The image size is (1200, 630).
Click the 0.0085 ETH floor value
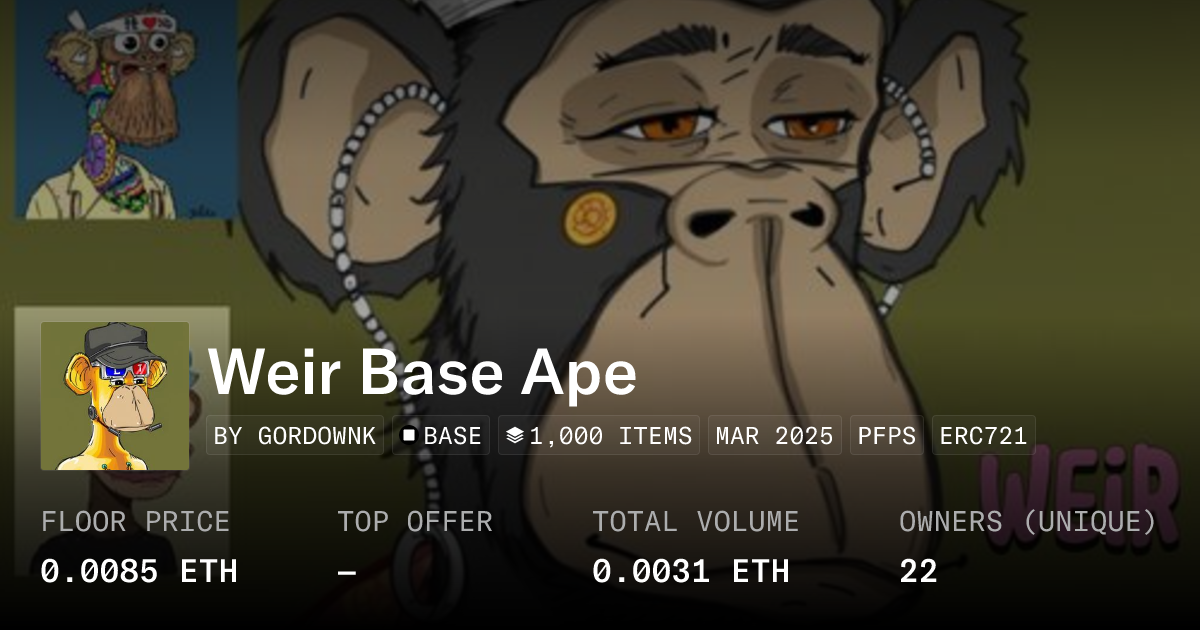tap(139, 572)
